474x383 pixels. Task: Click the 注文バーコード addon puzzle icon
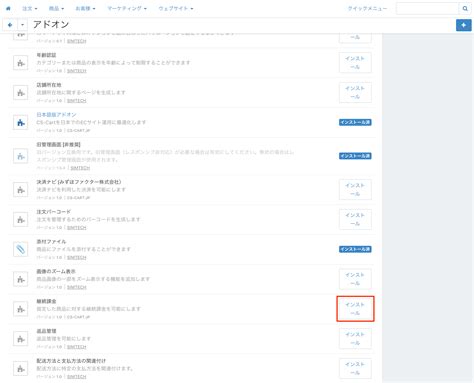(21, 219)
